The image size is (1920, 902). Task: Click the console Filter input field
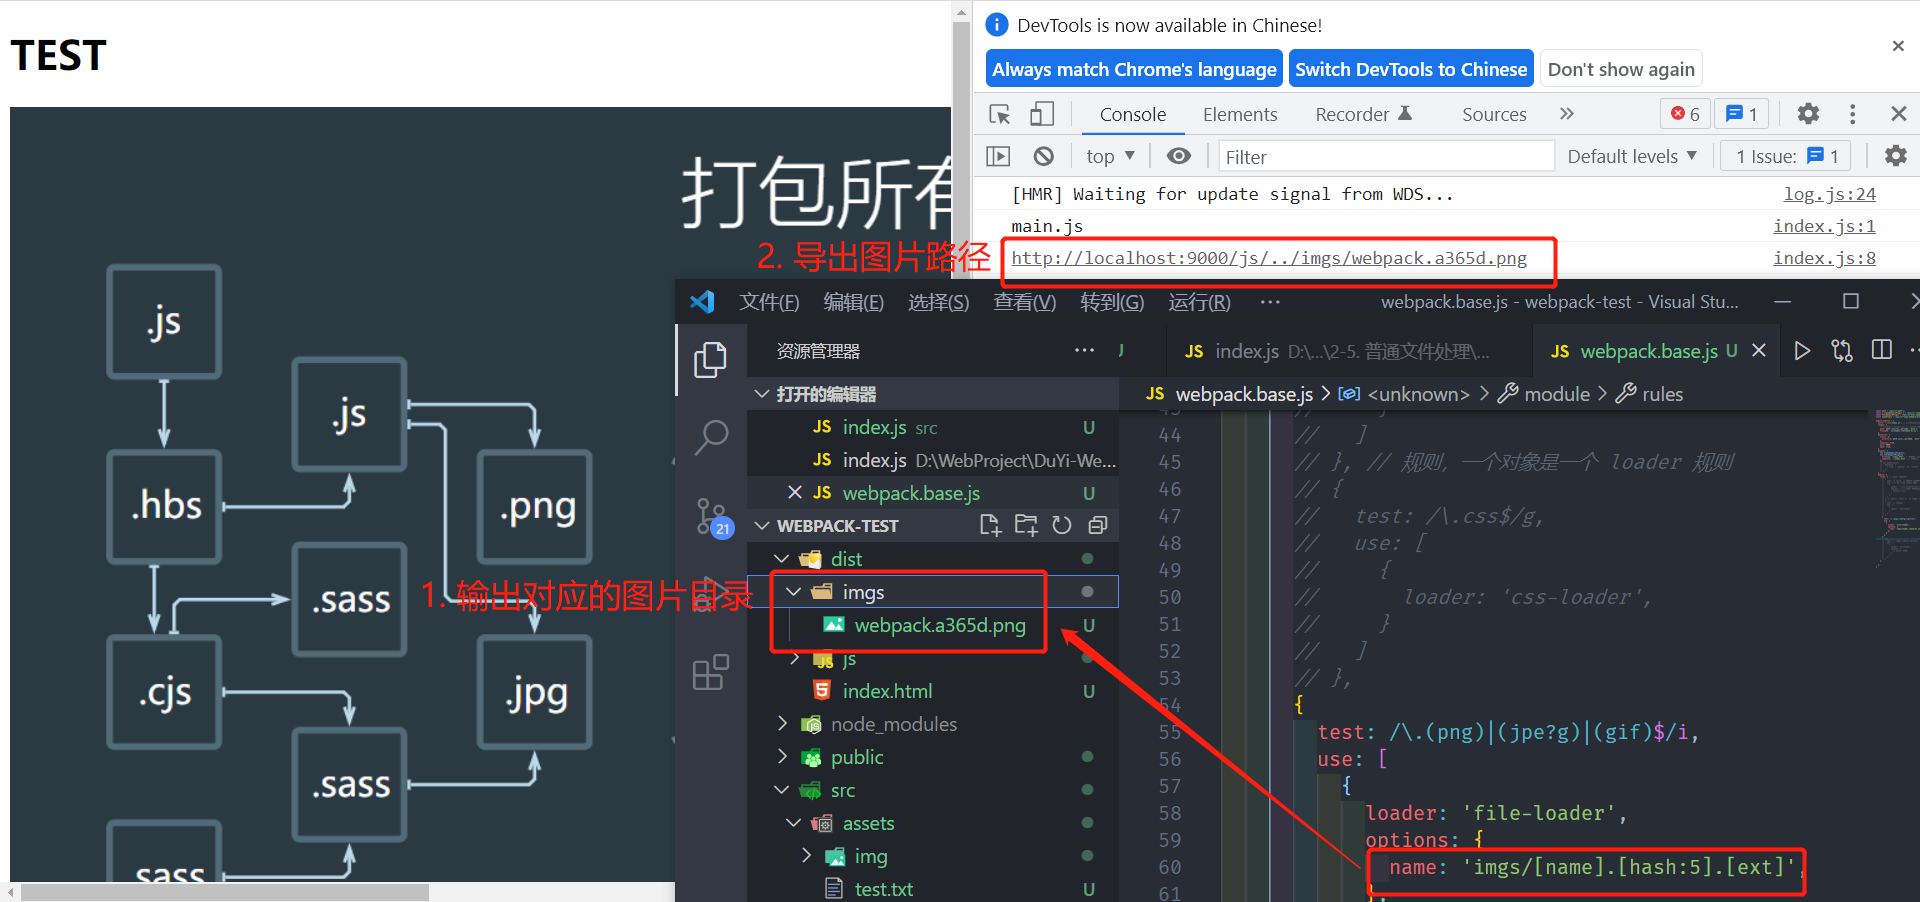1386,156
